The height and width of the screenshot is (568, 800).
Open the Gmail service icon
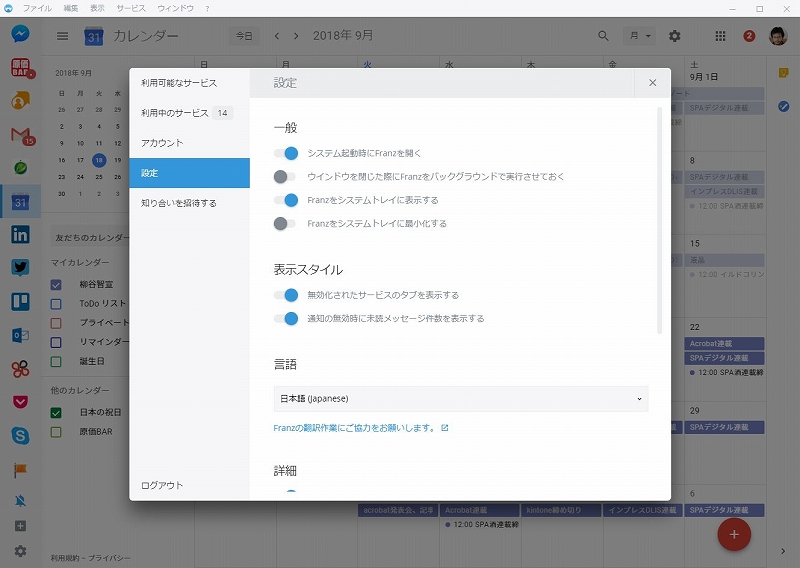21,135
